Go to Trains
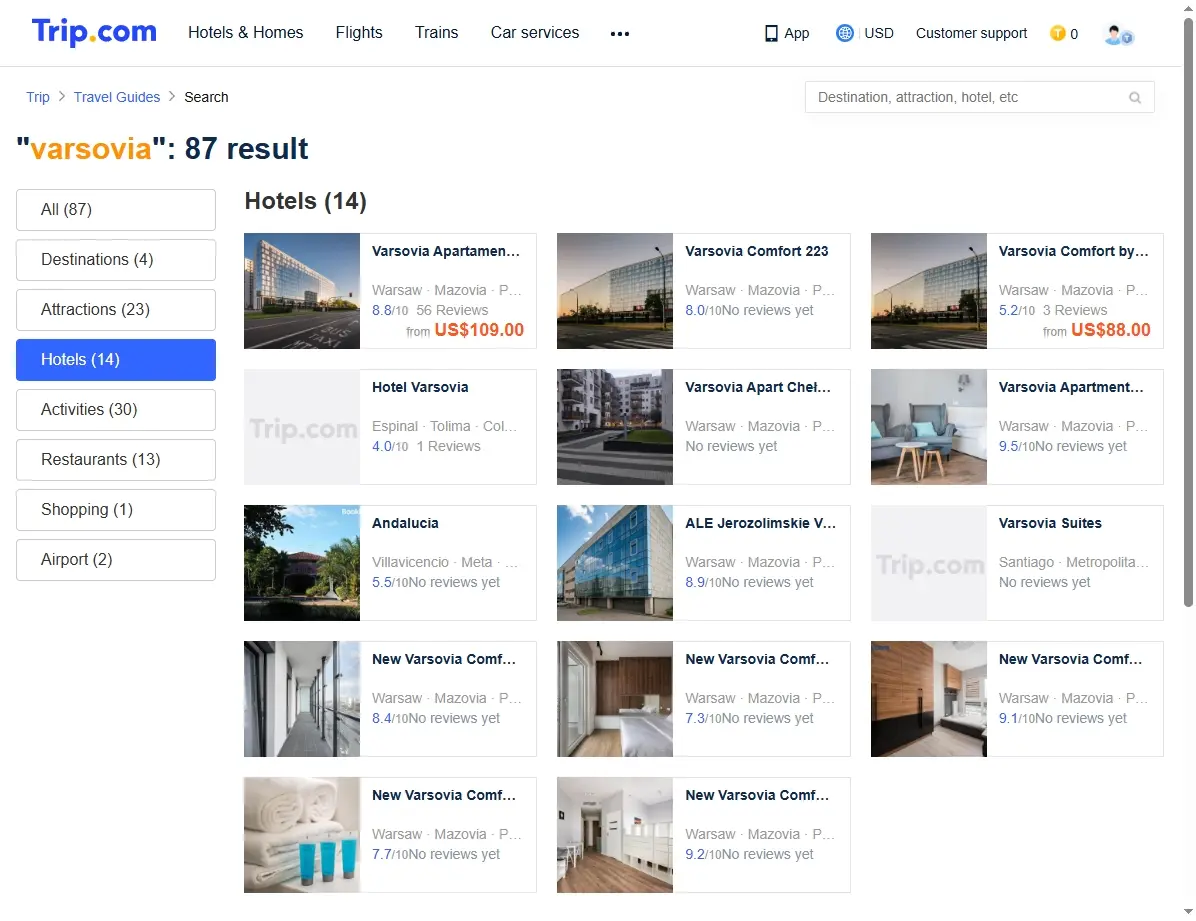 coord(436,32)
